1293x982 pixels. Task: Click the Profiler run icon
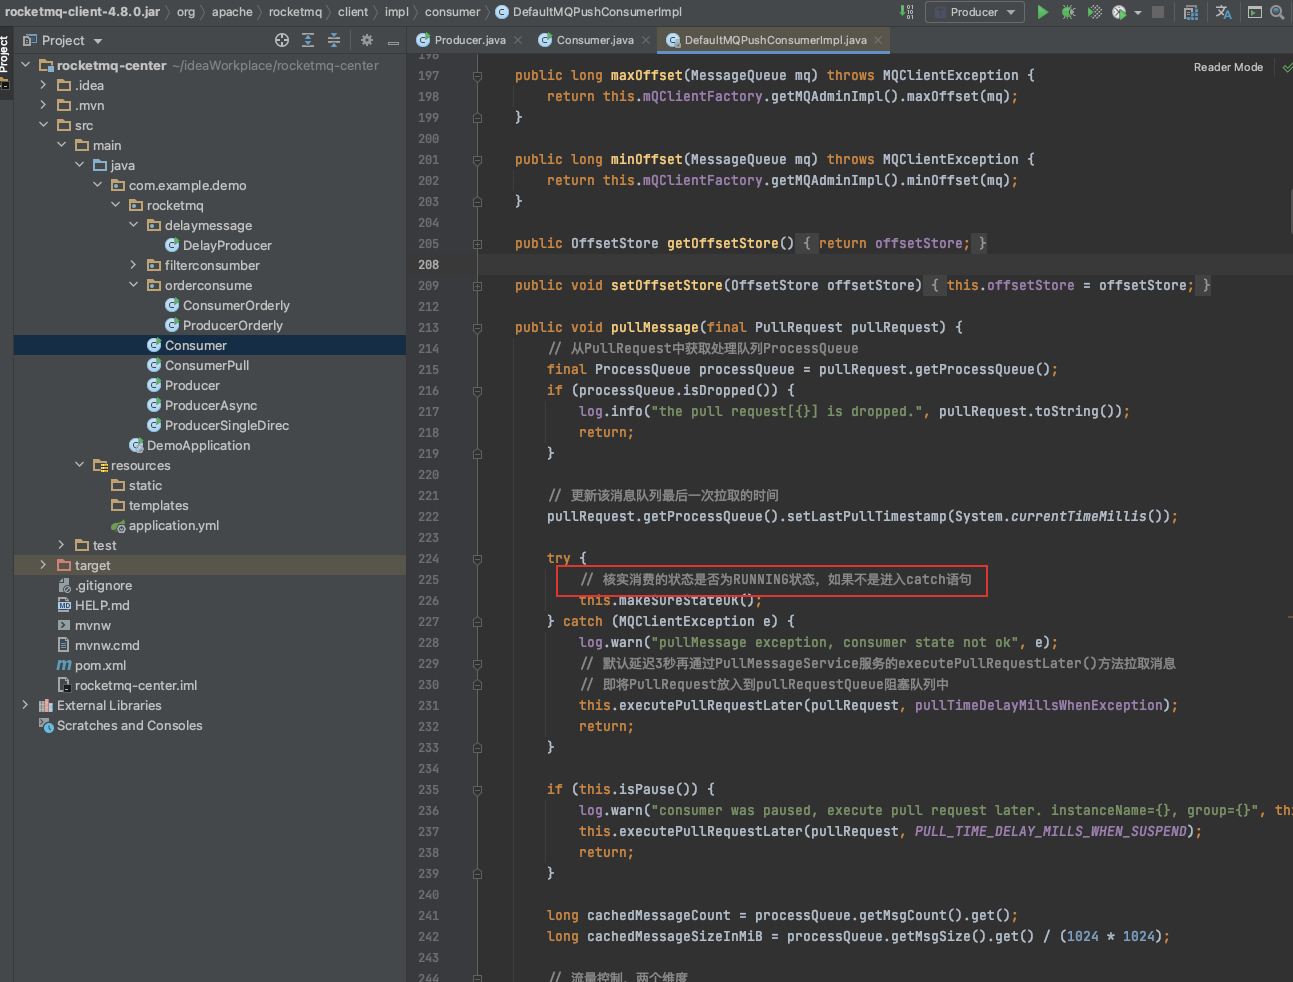click(x=1119, y=12)
